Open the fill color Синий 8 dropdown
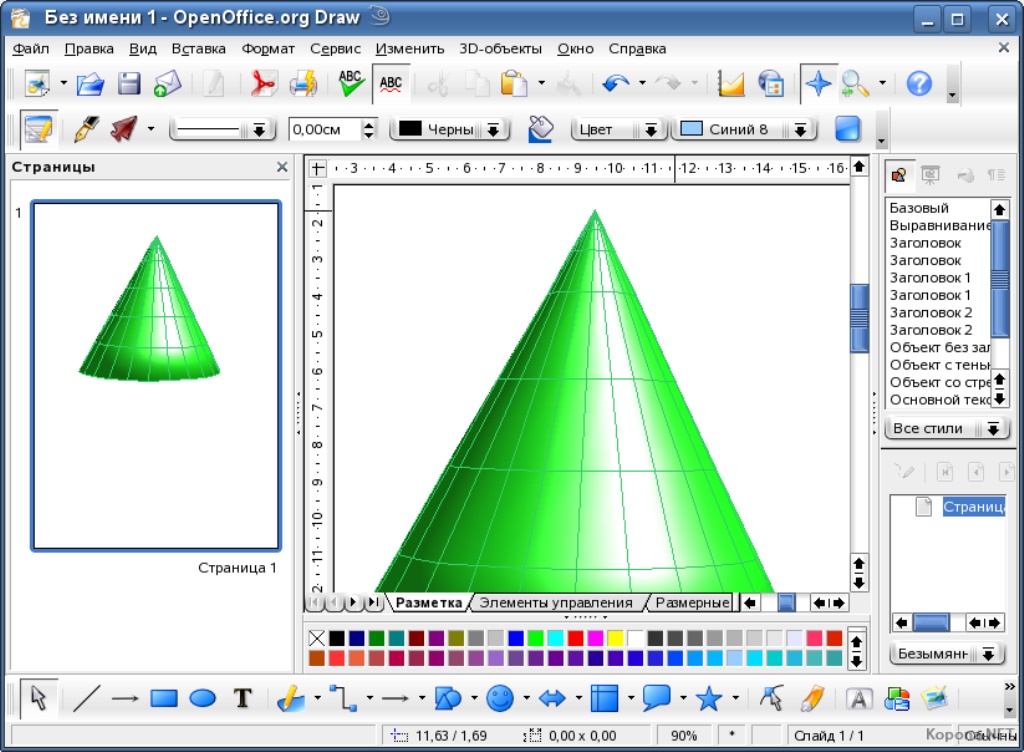This screenshot has height=752, width=1024. pyautogui.click(x=801, y=130)
